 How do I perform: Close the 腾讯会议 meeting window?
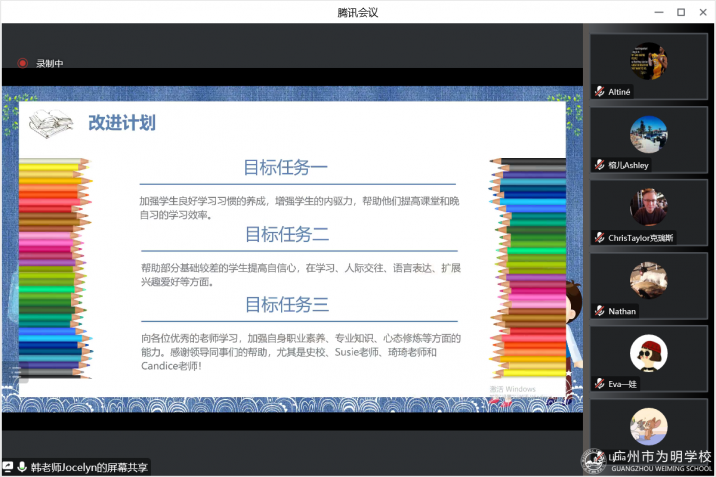point(703,12)
